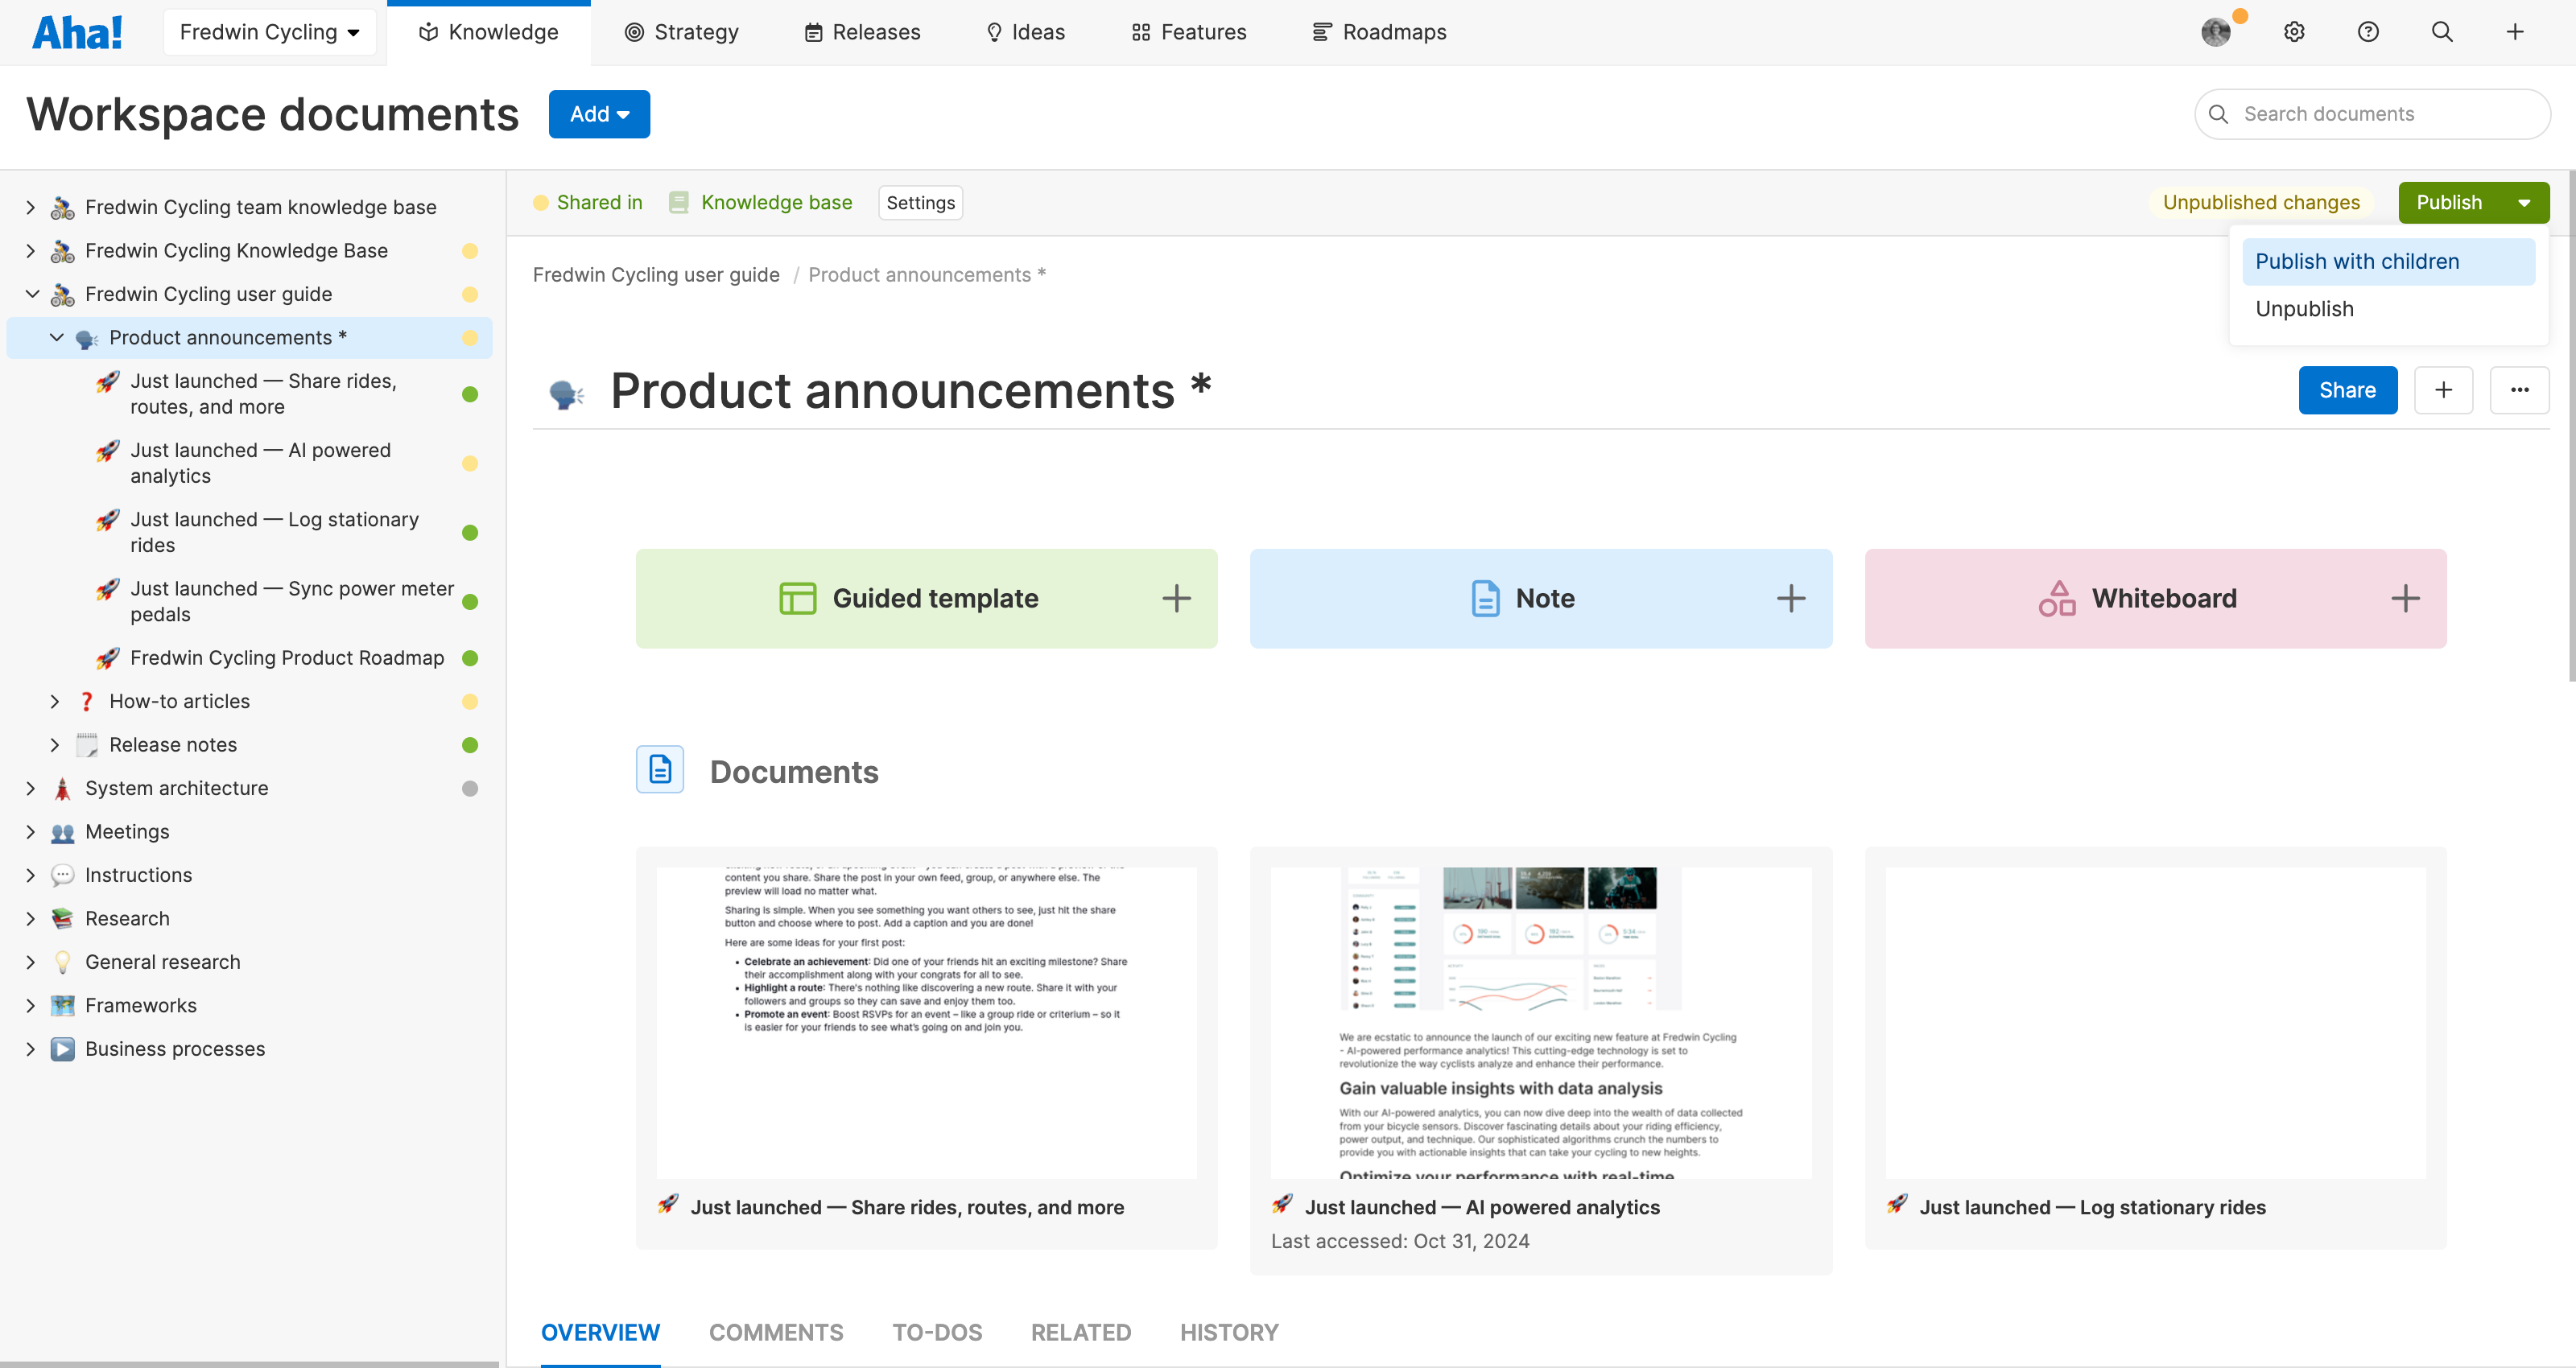Click the plus on the Whiteboard card
Image resolution: width=2576 pixels, height=1368 pixels.
[x=2406, y=598]
